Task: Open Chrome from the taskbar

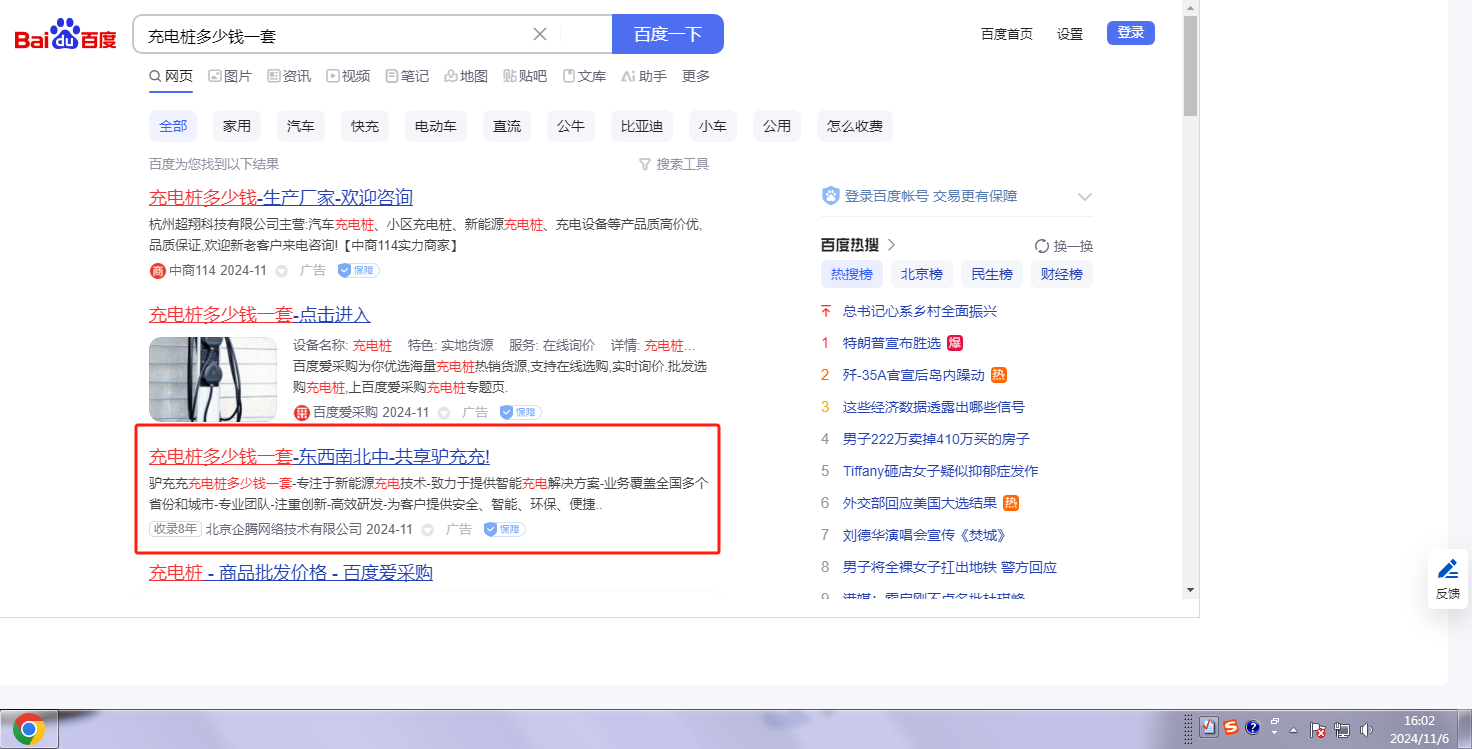Action: click(x=29, y=730)
